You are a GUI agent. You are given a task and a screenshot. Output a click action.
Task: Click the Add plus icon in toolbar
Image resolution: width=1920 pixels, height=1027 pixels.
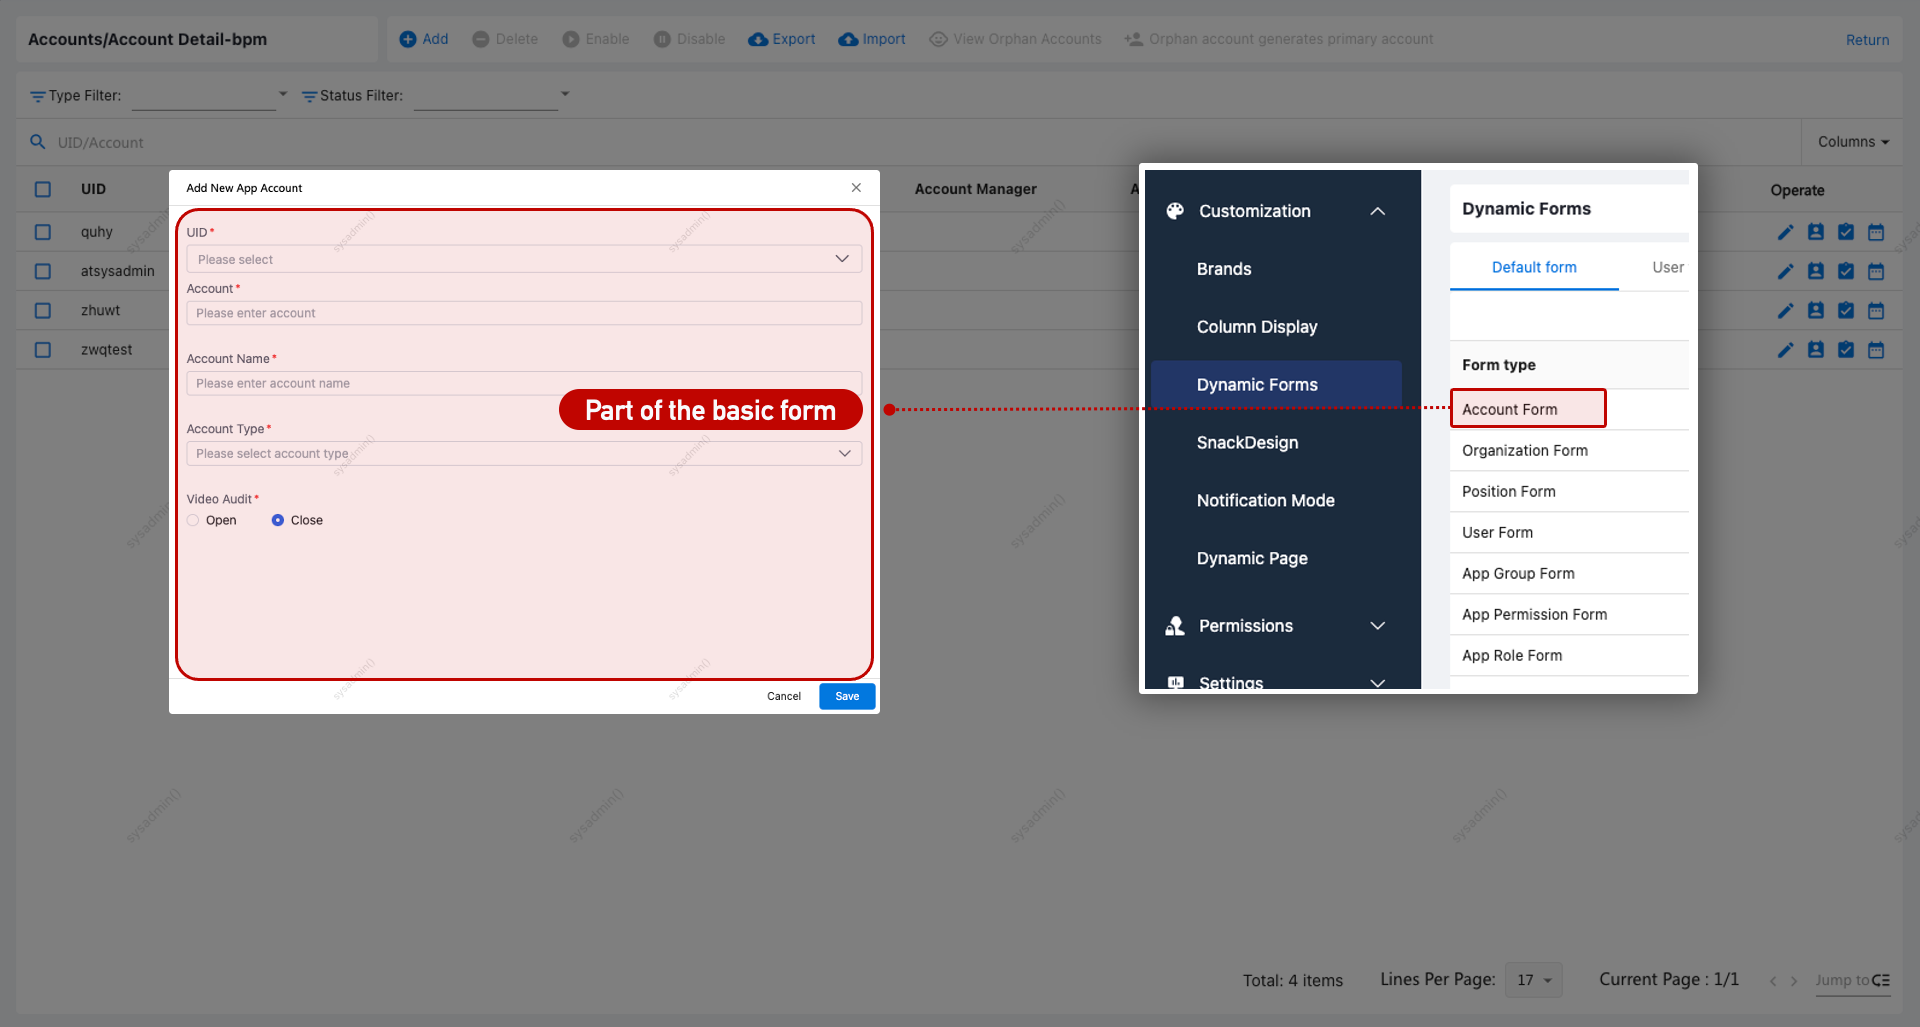(408, 39)
